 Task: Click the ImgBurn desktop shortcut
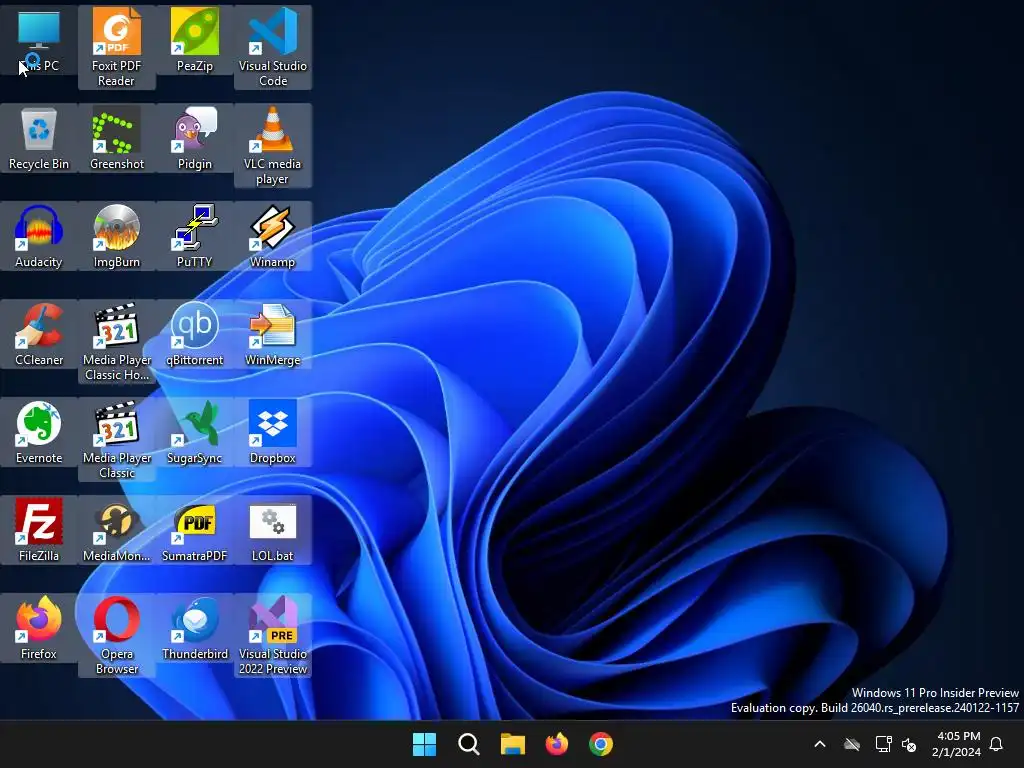(116, 236)
